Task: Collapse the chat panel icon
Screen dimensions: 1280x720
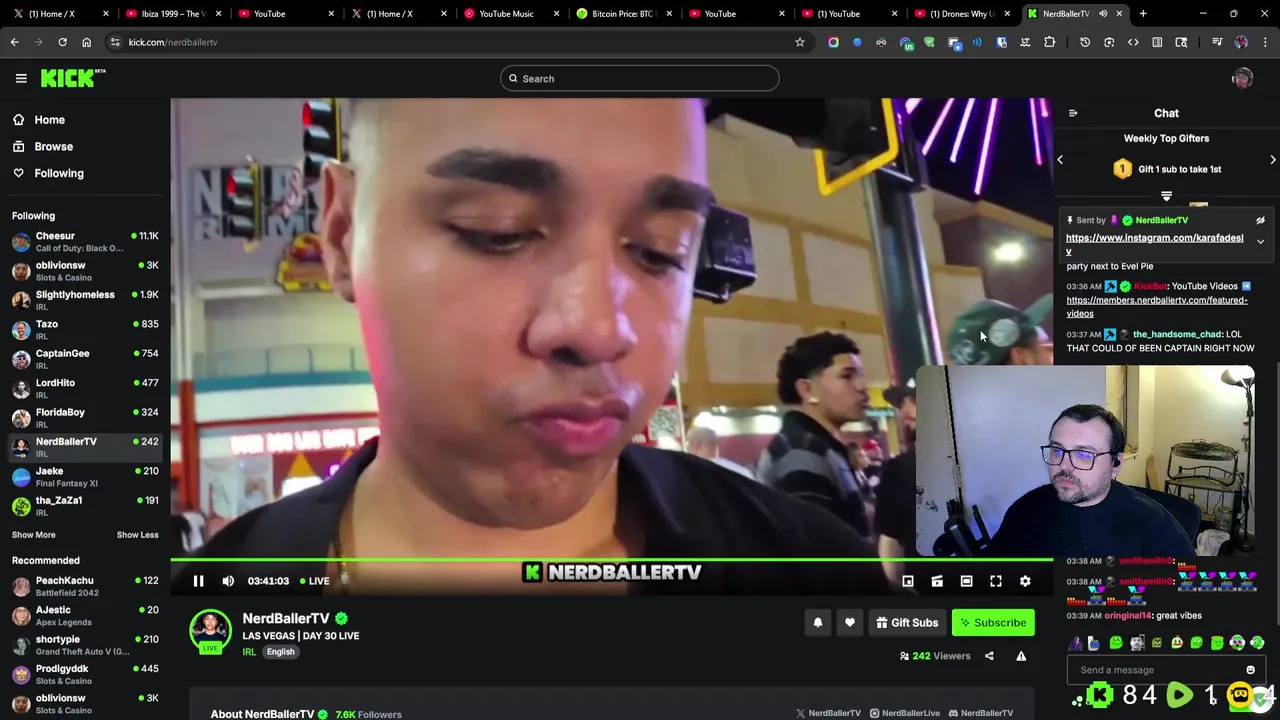Action: tap(1073, 113)
